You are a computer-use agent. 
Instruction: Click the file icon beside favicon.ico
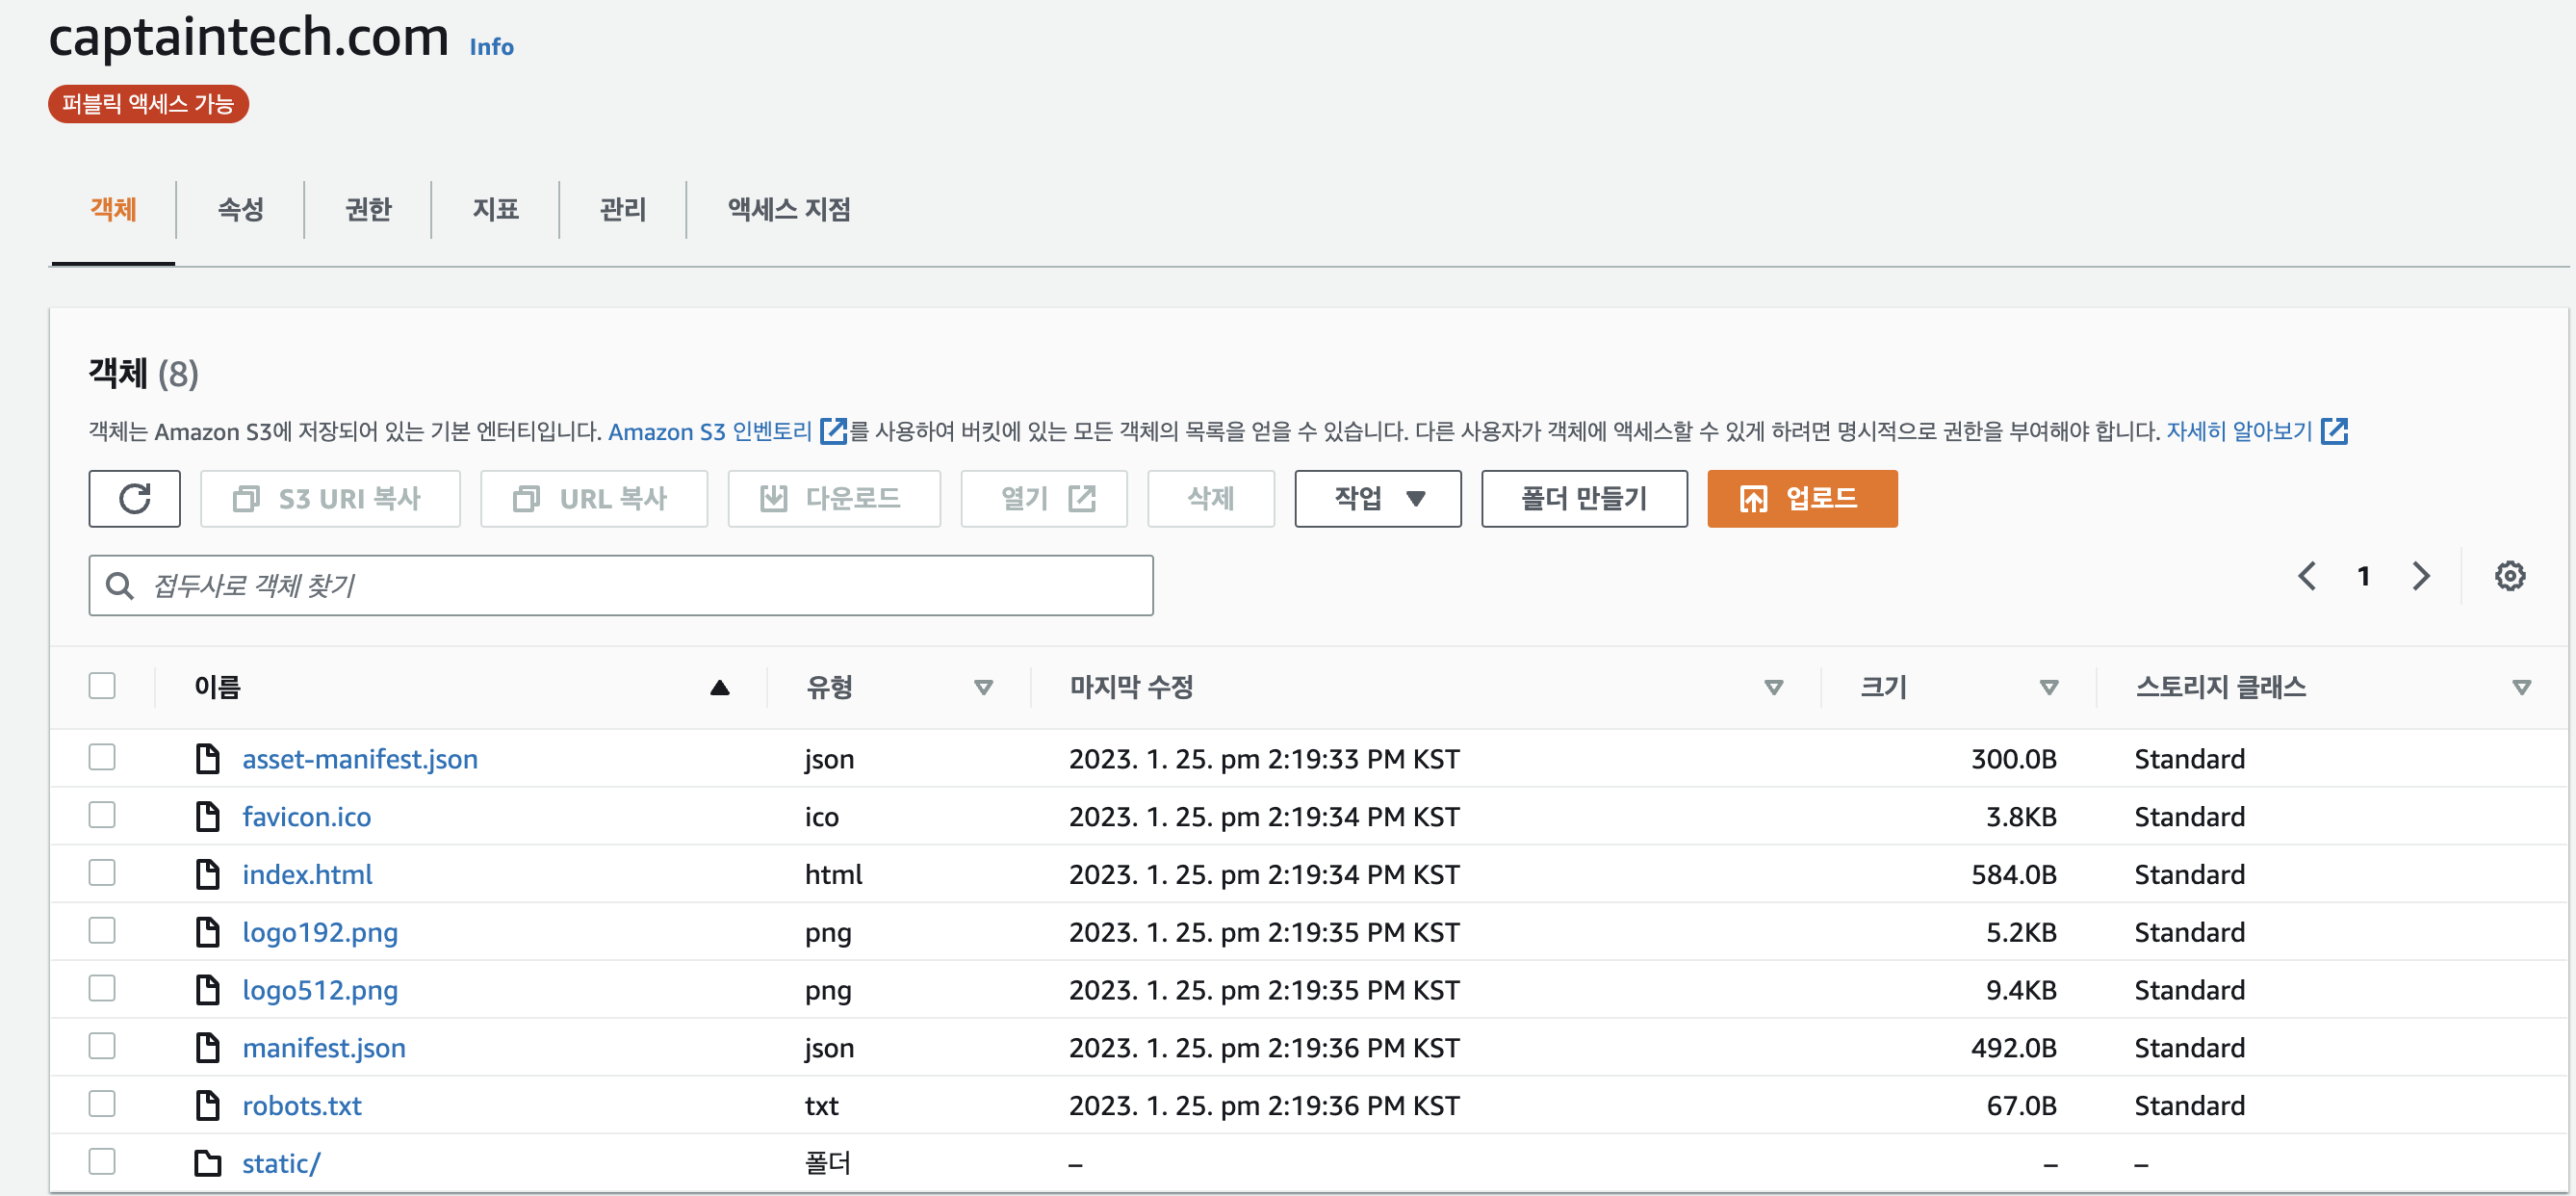(207, 817)
